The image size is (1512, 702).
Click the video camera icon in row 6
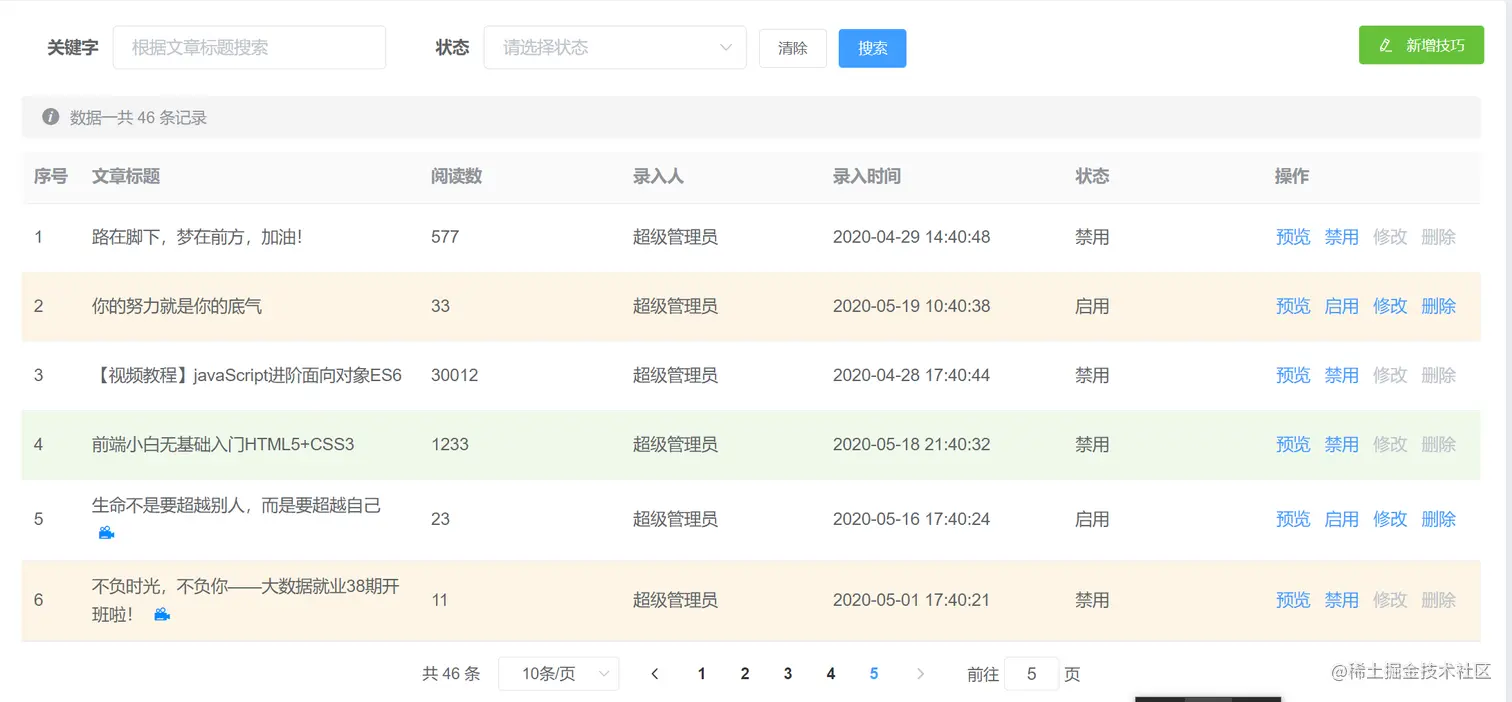[162, 614]
